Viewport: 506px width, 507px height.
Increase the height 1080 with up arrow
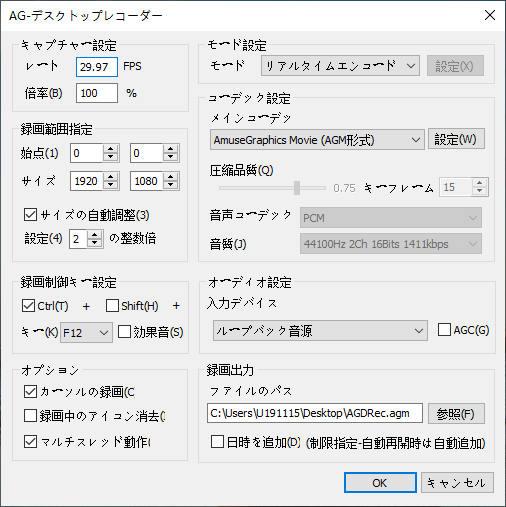pos(170,177)
